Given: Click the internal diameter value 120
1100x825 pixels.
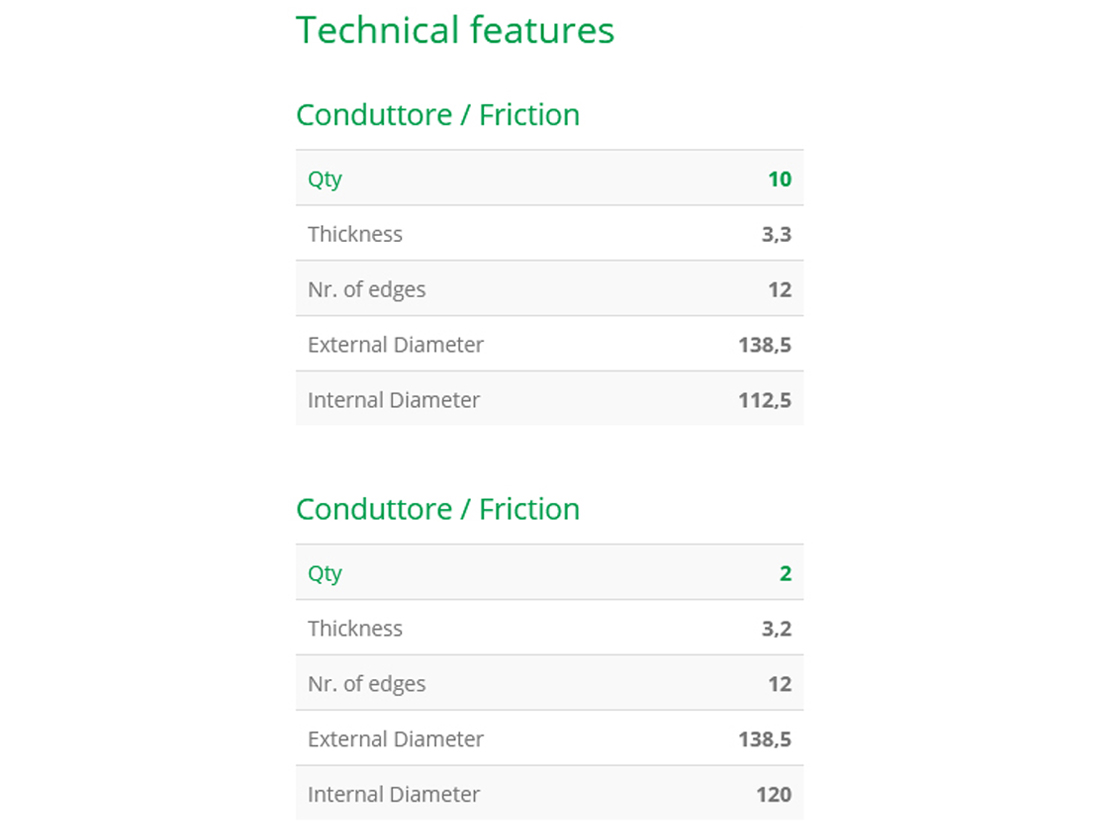Looking at the screenshot, I should coord(773,793).
